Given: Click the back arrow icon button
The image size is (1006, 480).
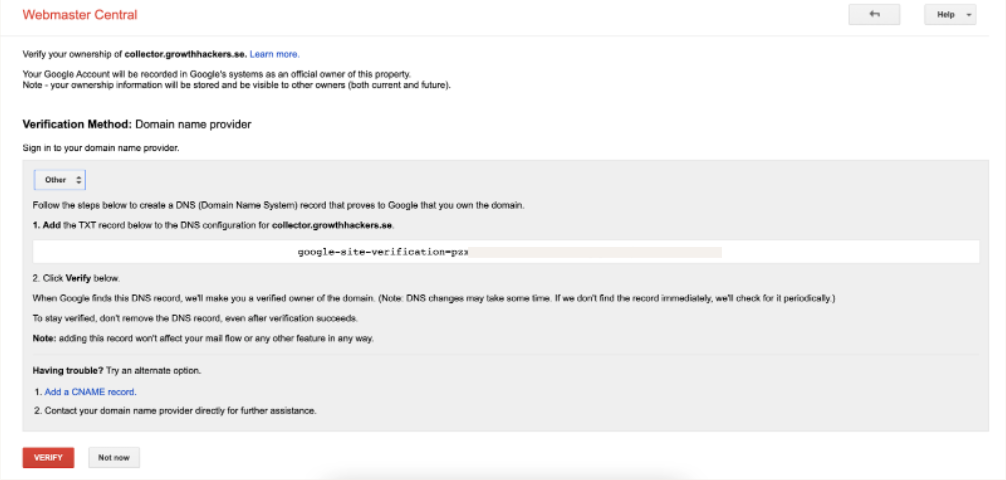Looking at the screenshot, I should (x=874, y=15).
